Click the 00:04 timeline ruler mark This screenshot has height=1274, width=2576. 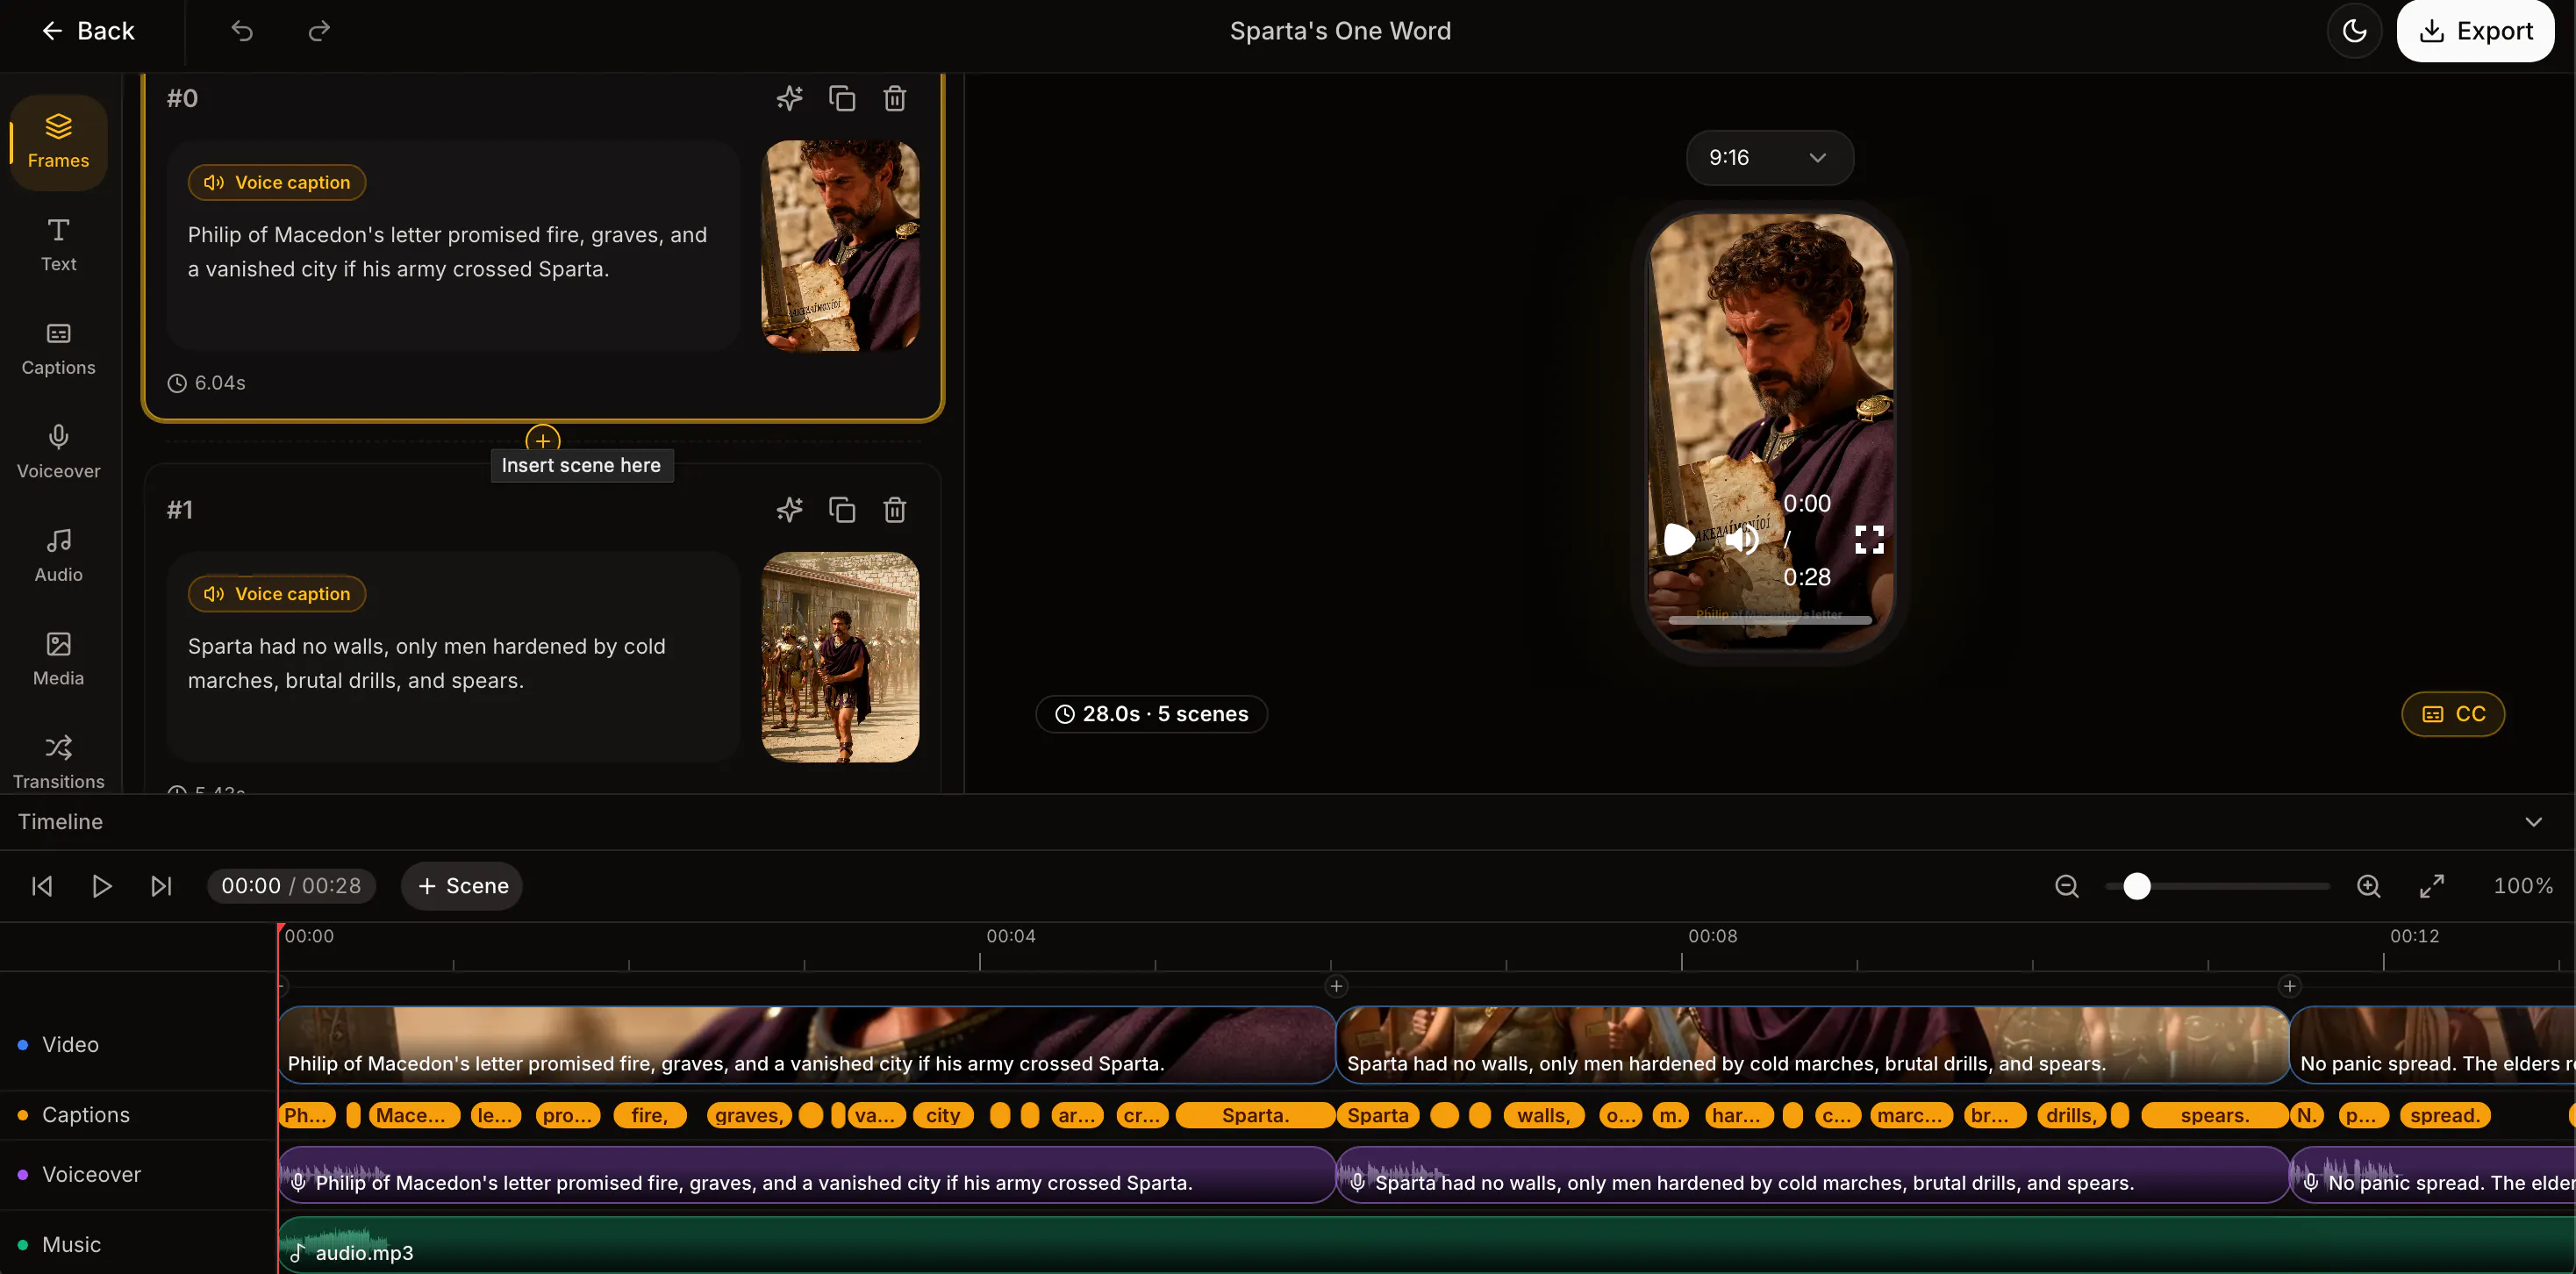[1011, 936]
